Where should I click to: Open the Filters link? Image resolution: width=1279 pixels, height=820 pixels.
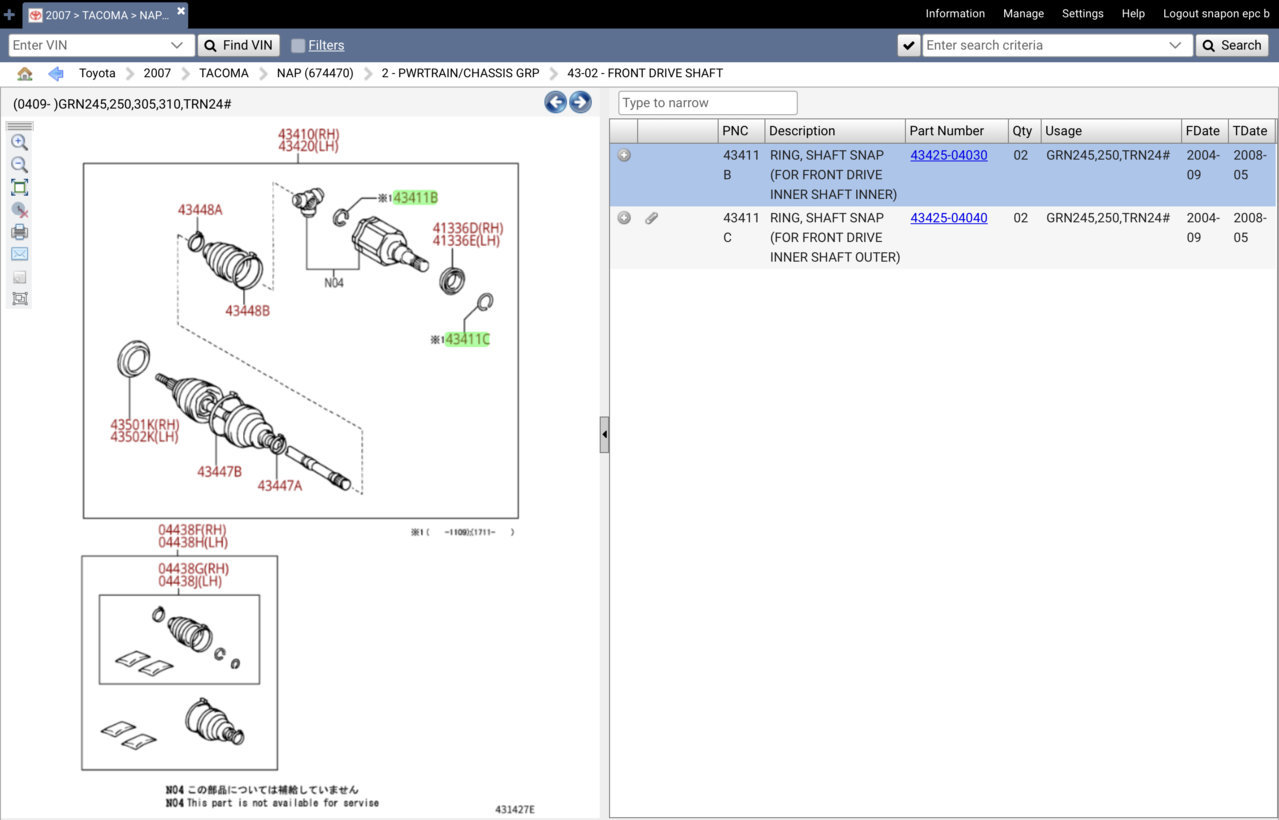point(326,45)
